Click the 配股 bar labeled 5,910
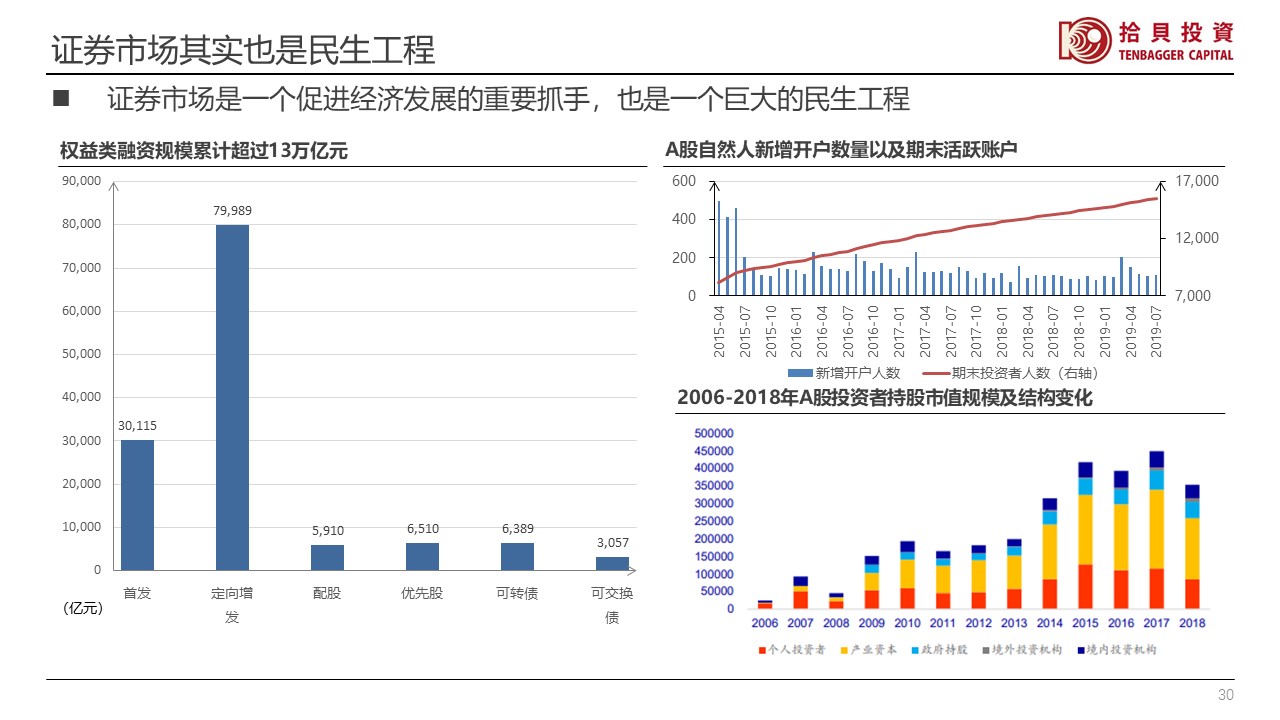1280x720 pixels. 327,557
